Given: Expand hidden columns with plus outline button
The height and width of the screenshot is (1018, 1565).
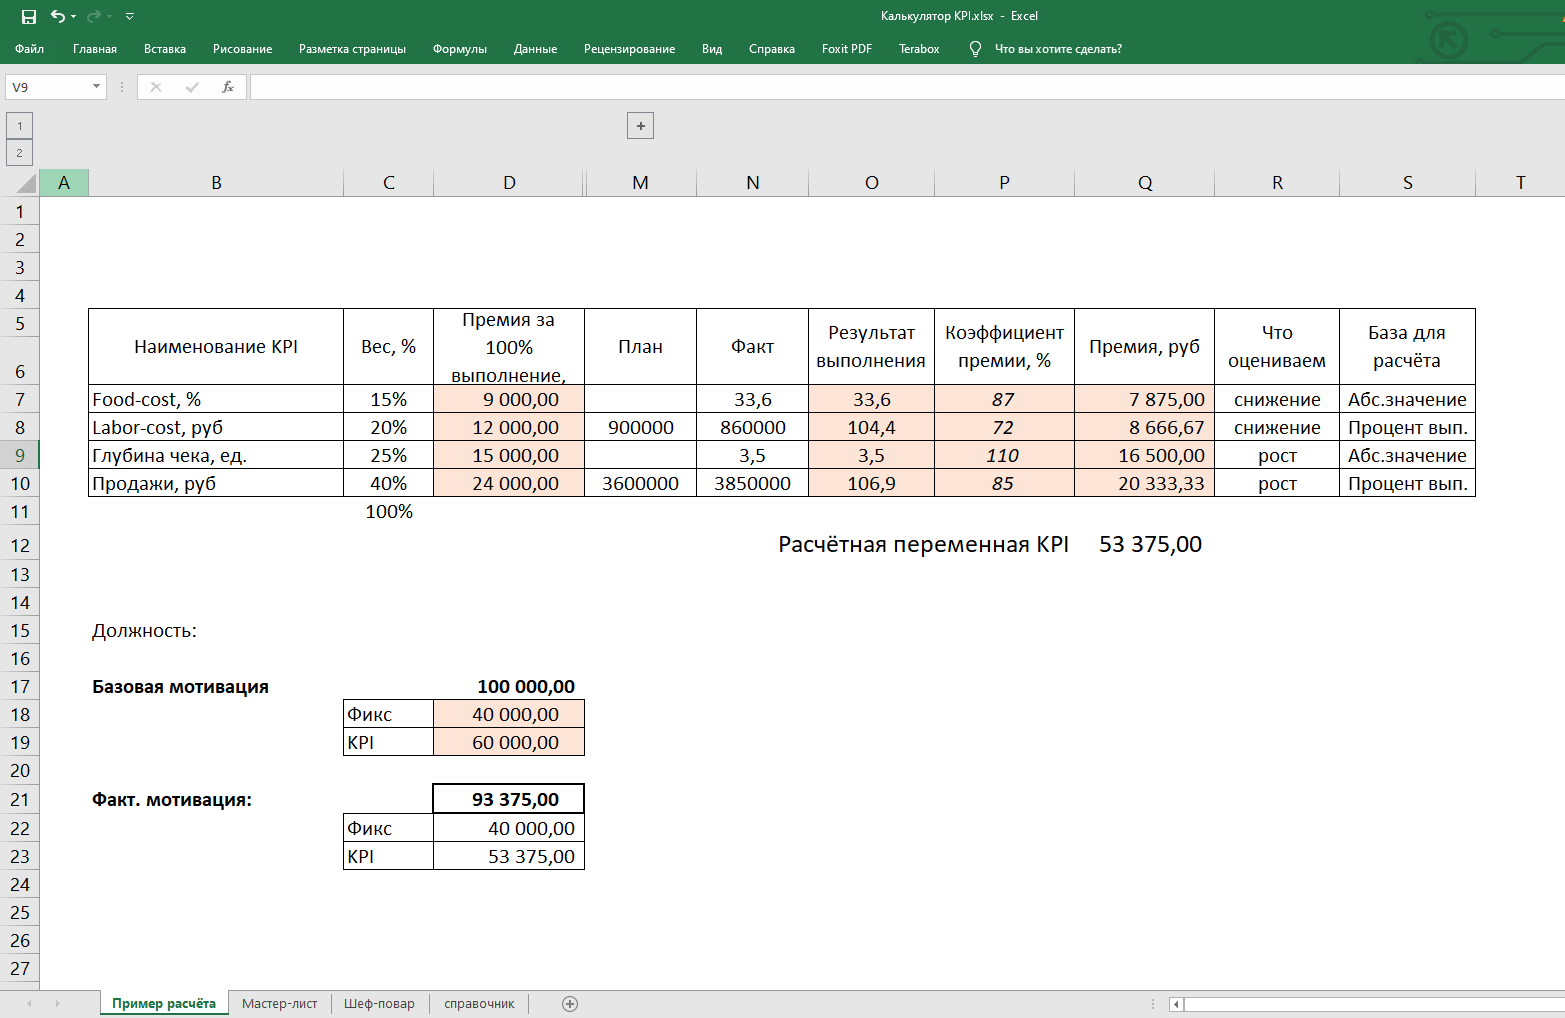Looking at the screenshot, I should point(640,126).
